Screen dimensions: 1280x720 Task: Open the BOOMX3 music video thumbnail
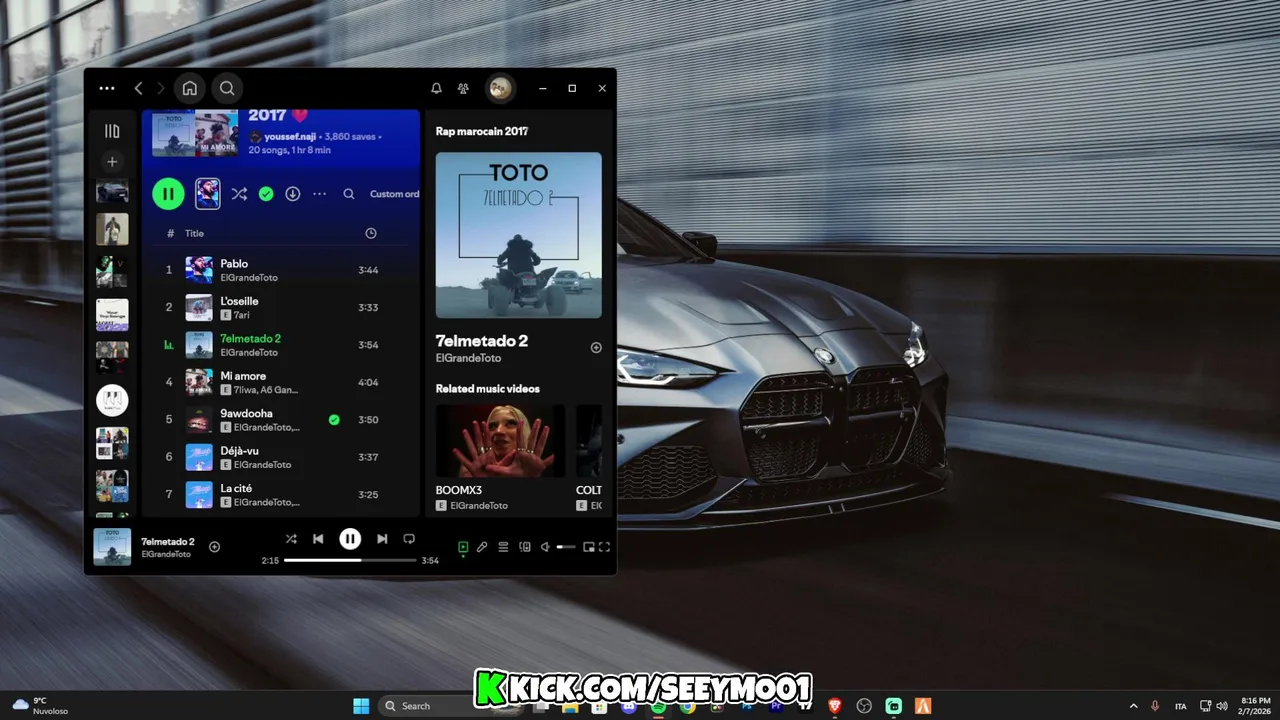click(500, 441)
